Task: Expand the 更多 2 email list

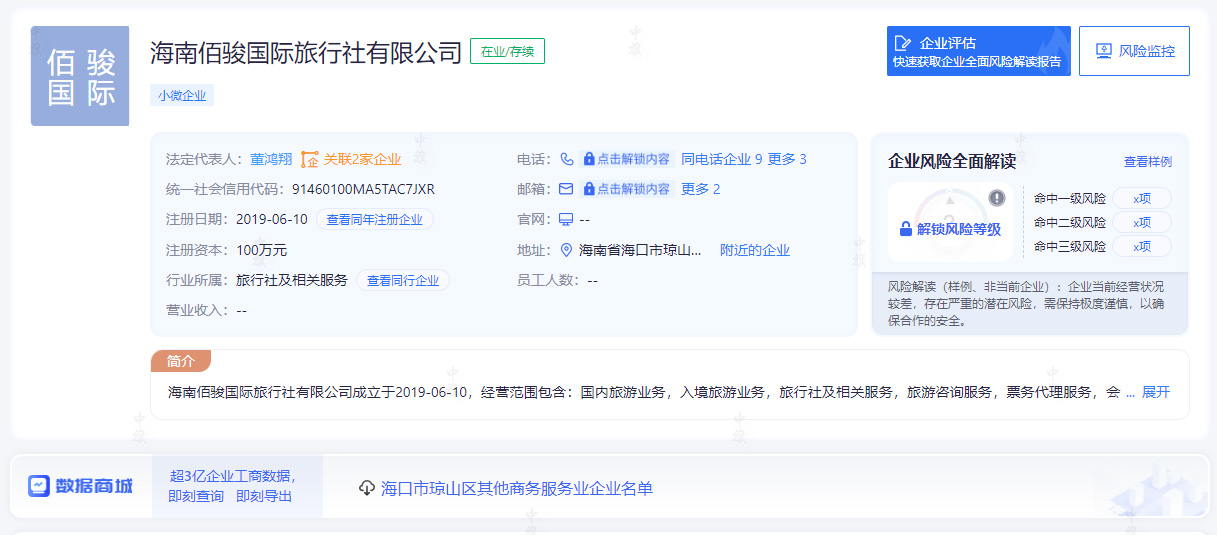Action: (700, 189)
